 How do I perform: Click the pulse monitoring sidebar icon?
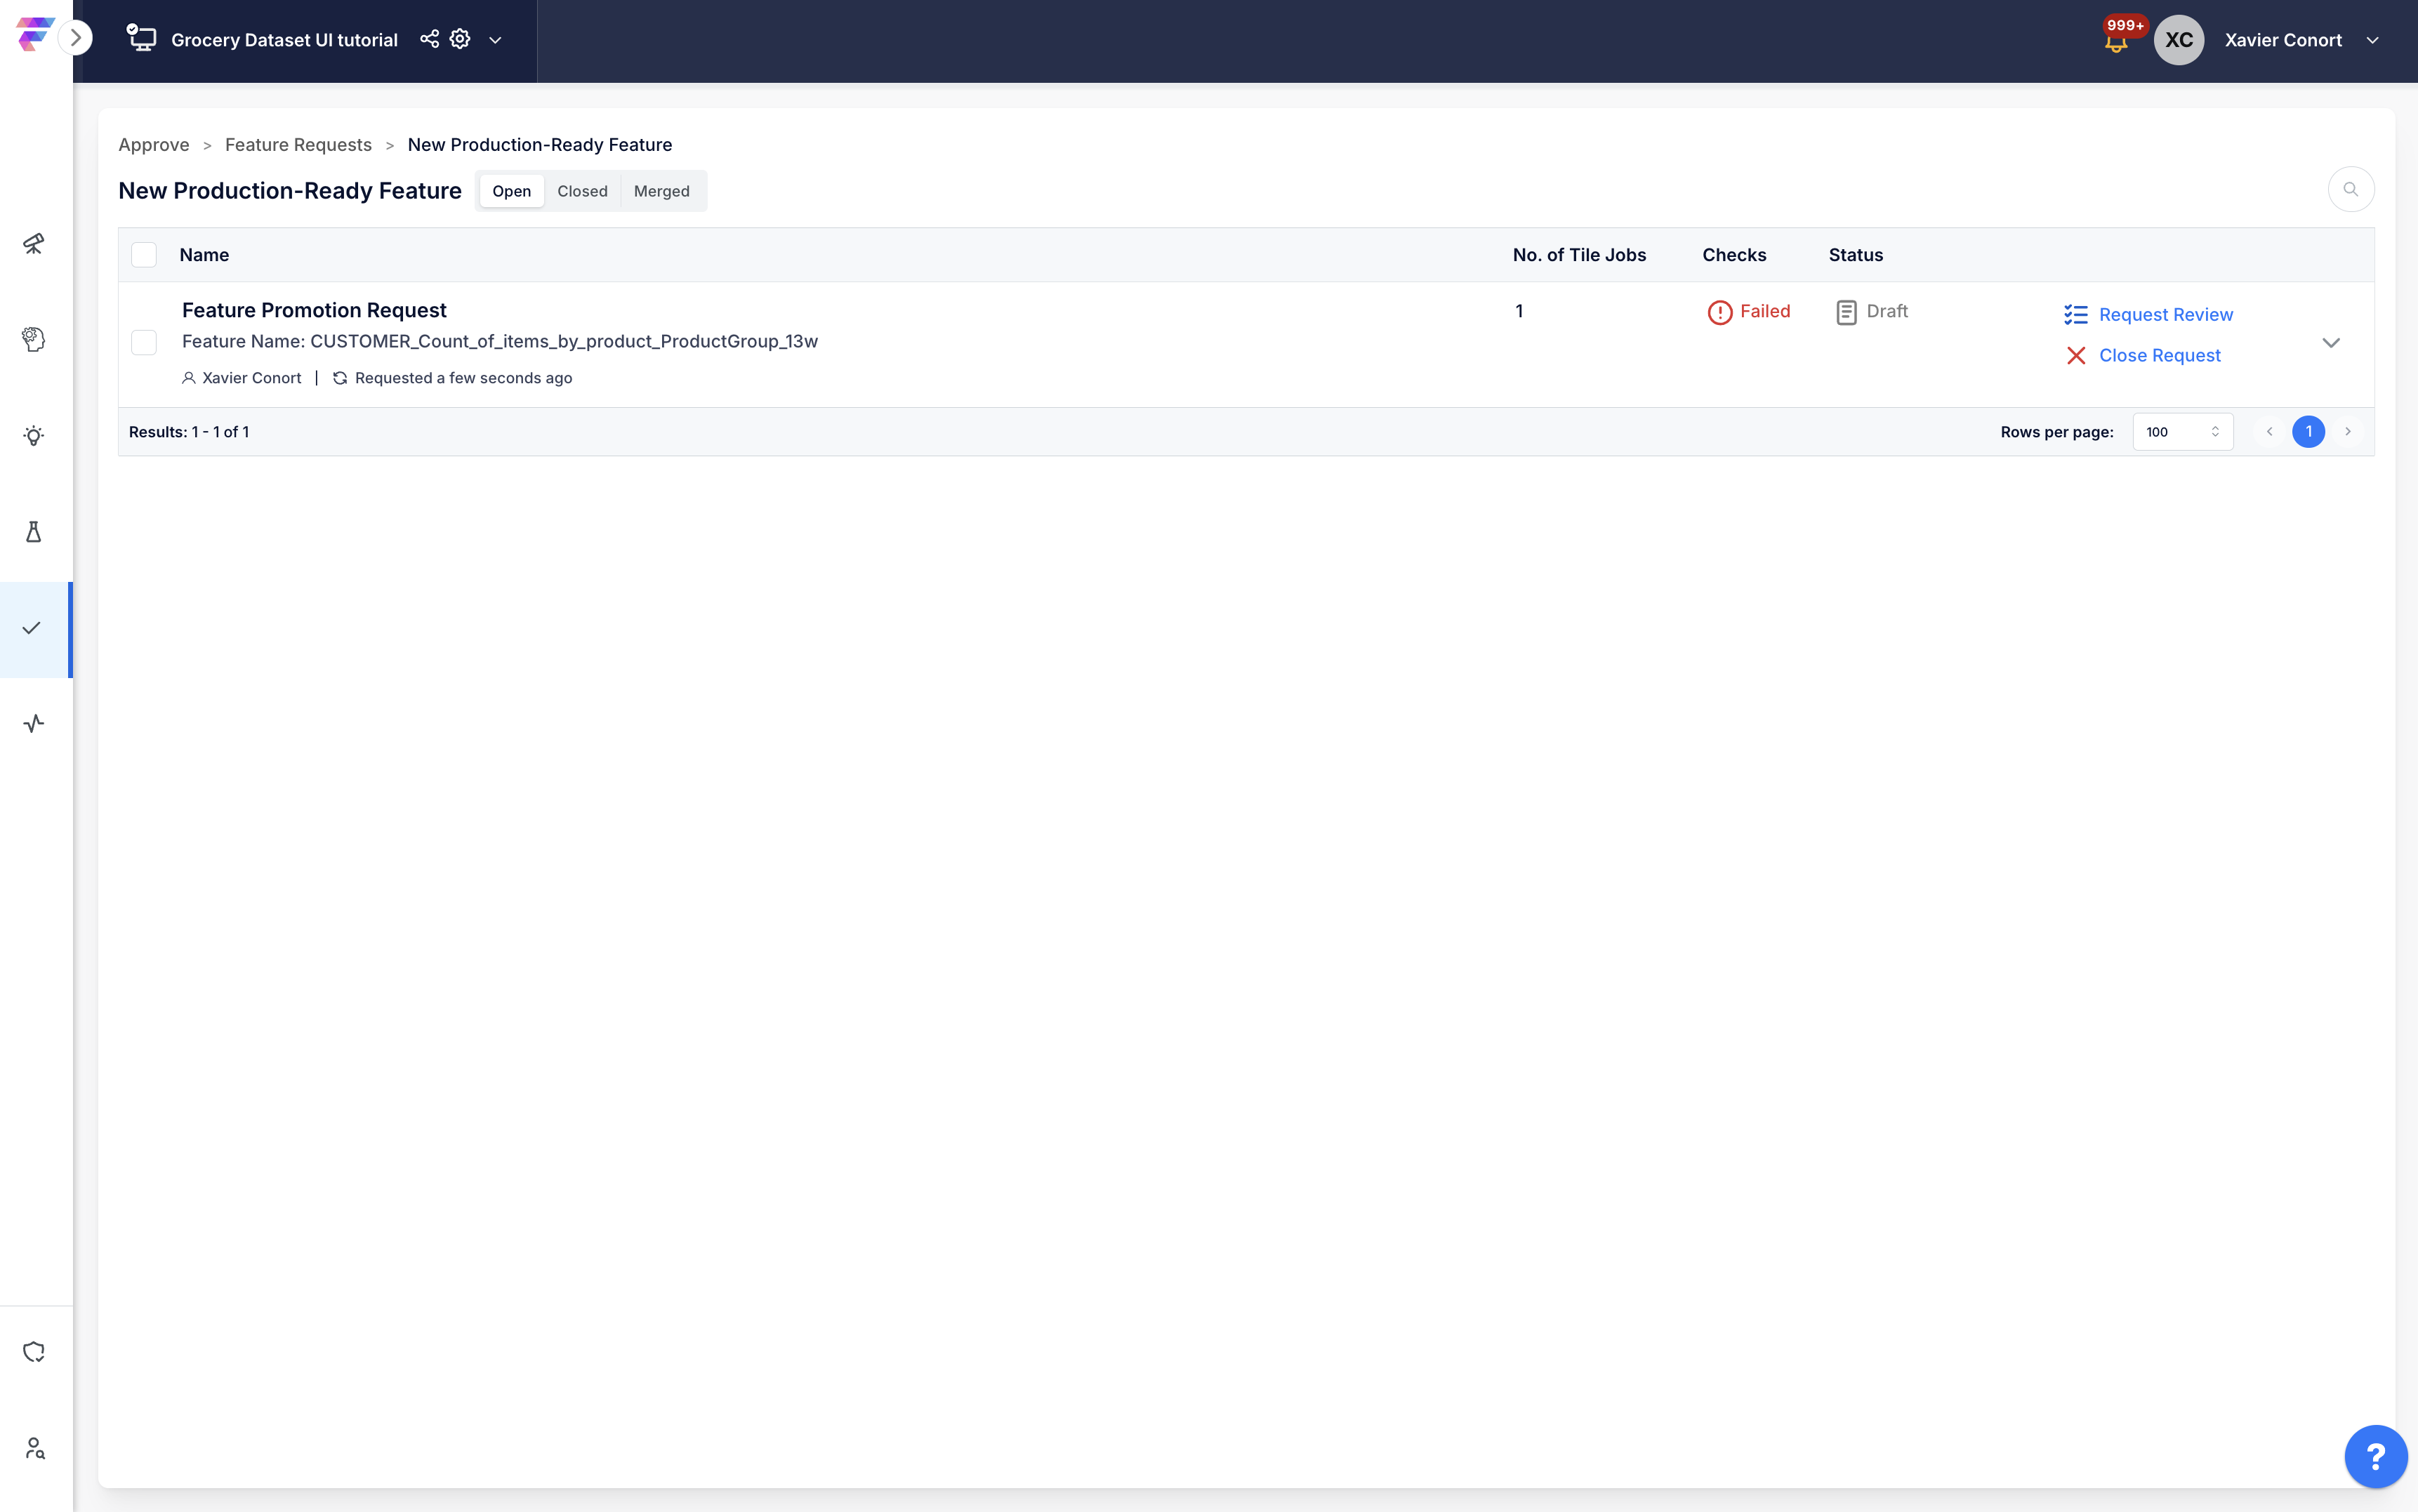tap(34, 723)
